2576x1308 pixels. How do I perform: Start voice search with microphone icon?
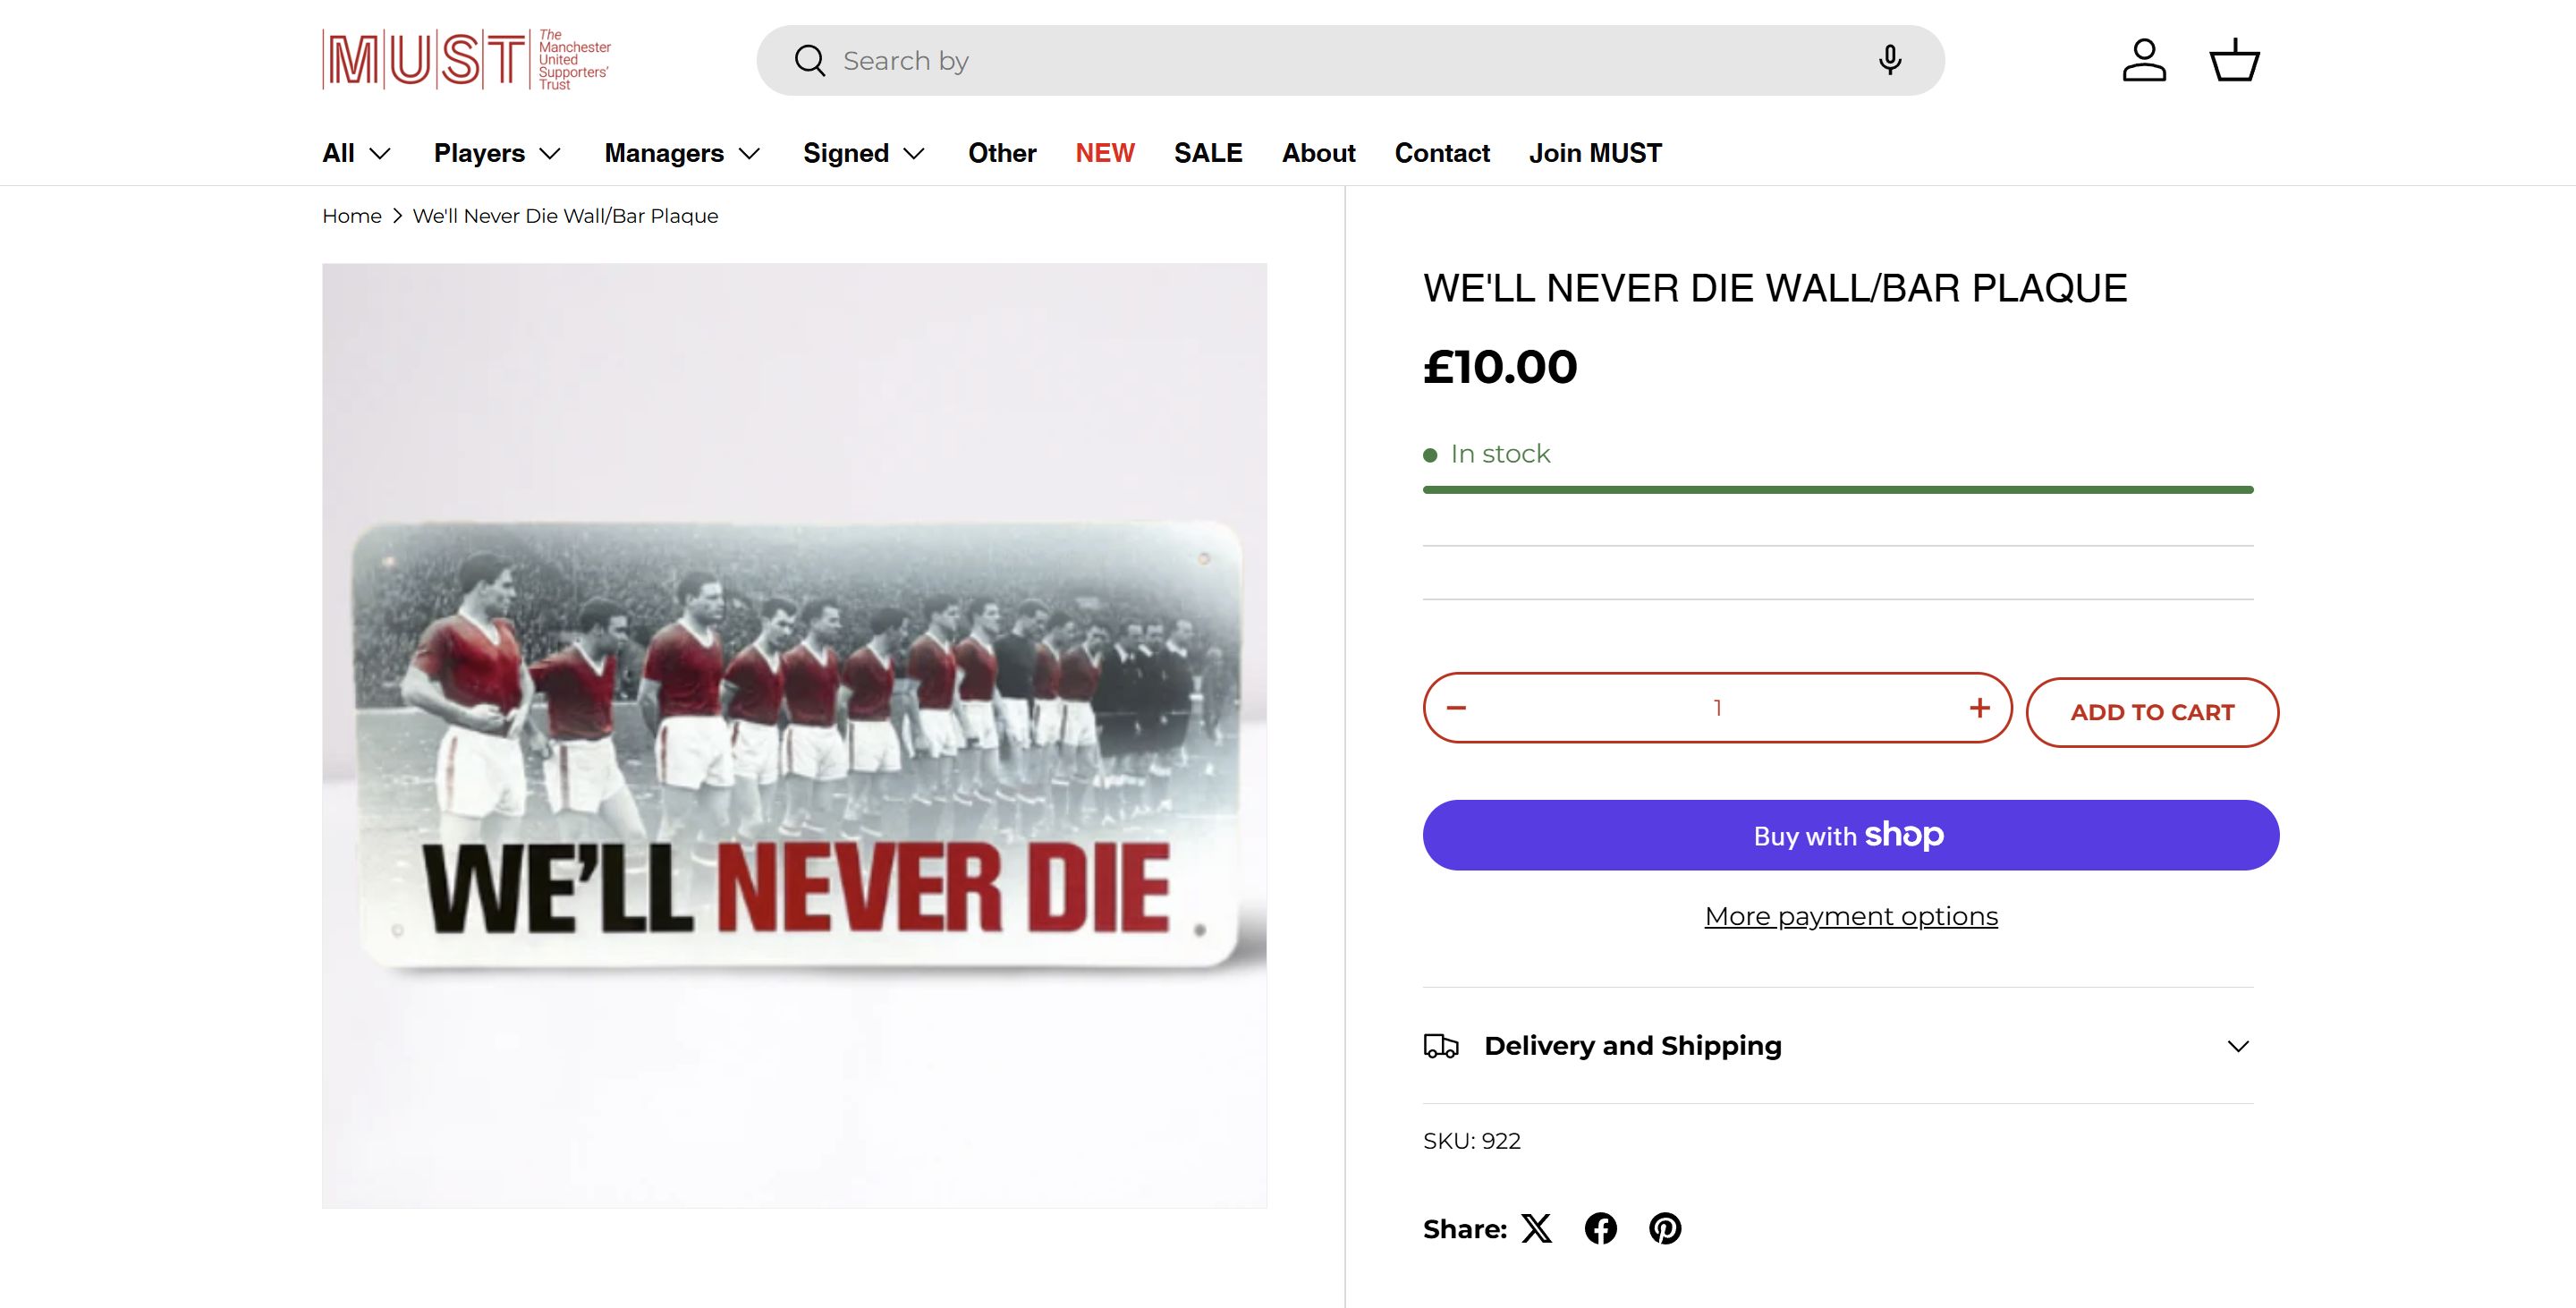pyautogui.click(x=1889, y=61)
